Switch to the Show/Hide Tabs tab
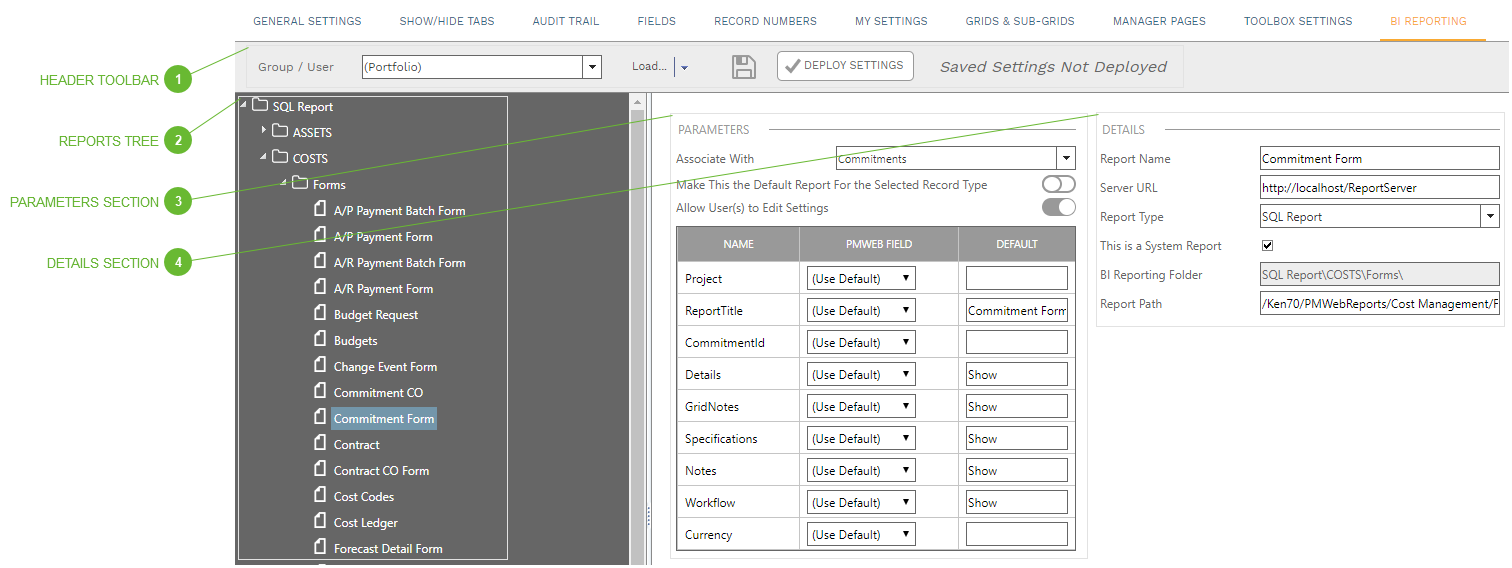The height and width of the screenshot is (568, 1512). pos(447,21)
